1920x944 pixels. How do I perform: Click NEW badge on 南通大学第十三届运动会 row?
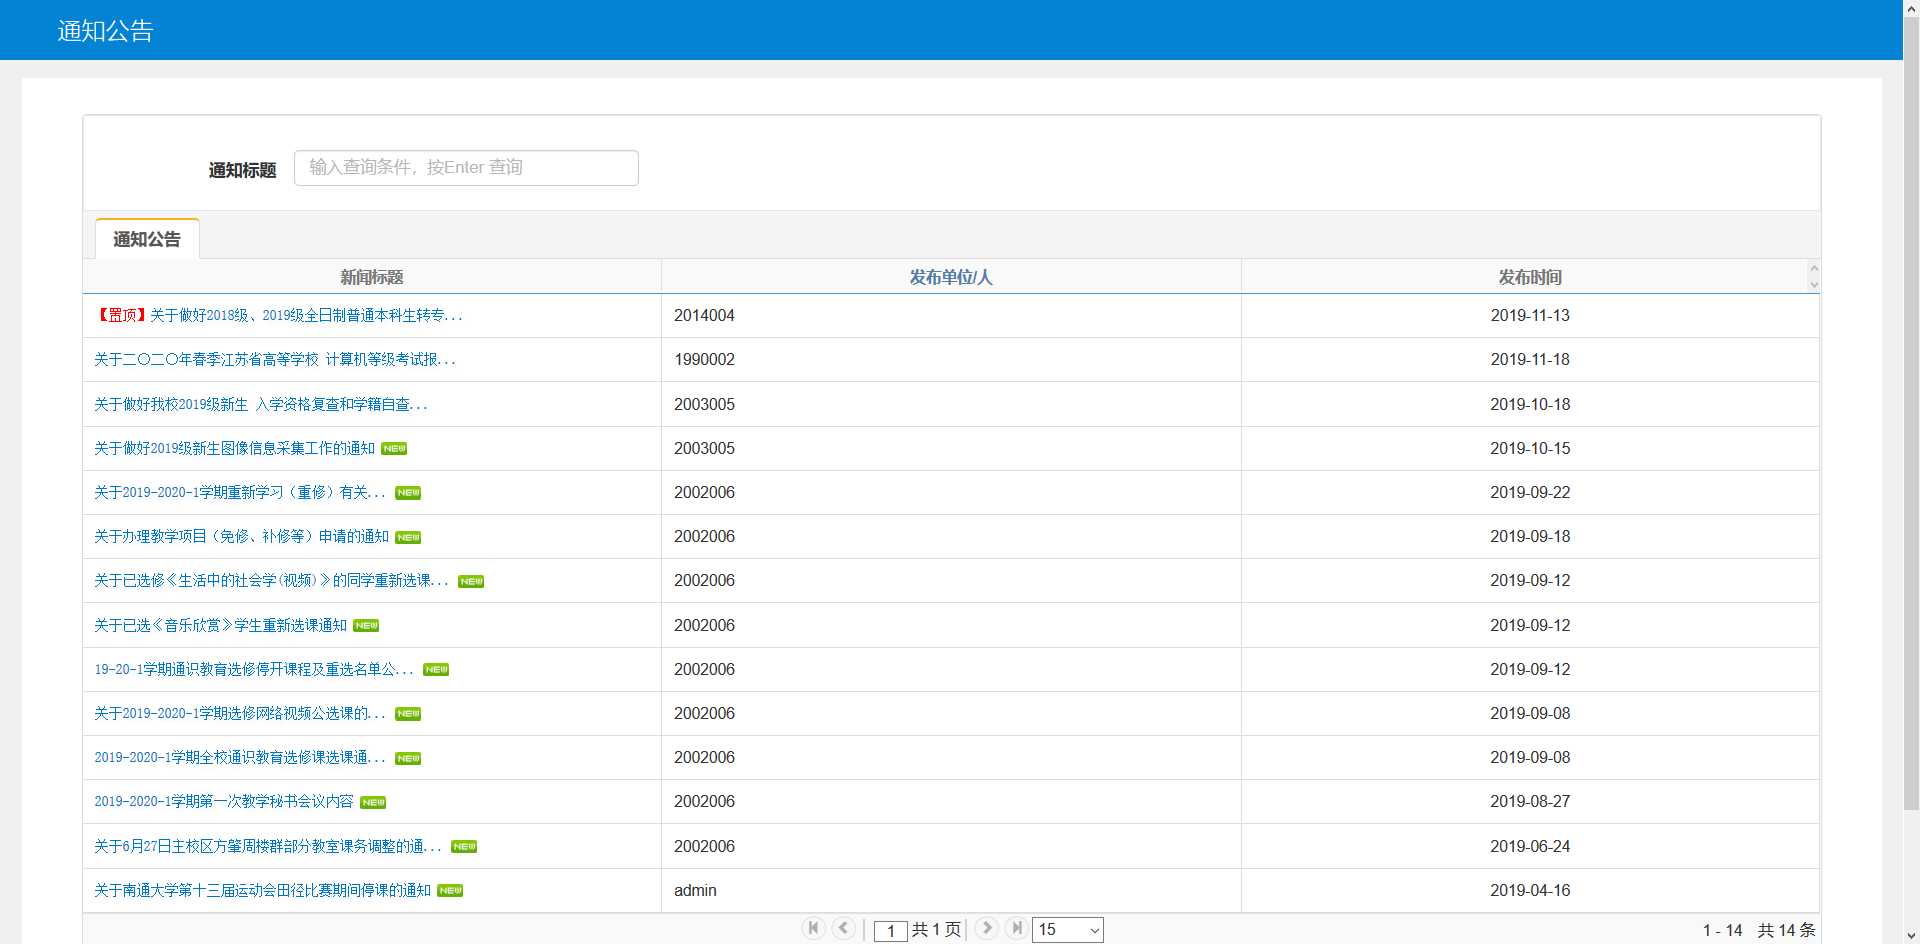(450, 891)
